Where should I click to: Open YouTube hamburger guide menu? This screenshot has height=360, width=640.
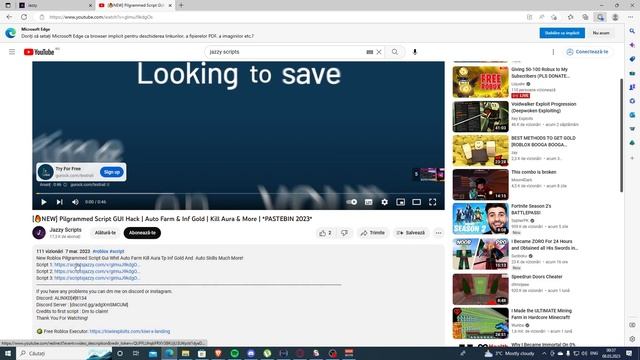click(x=12, y=52)
